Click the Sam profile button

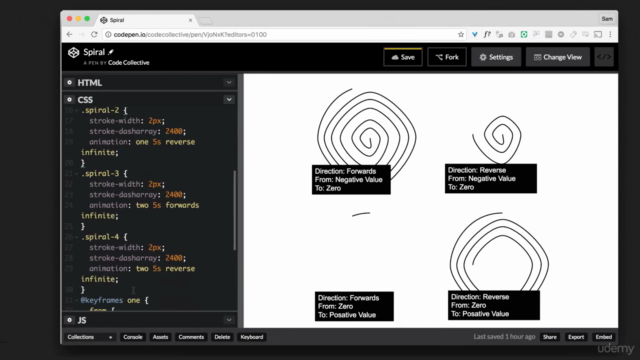(607, 19)
